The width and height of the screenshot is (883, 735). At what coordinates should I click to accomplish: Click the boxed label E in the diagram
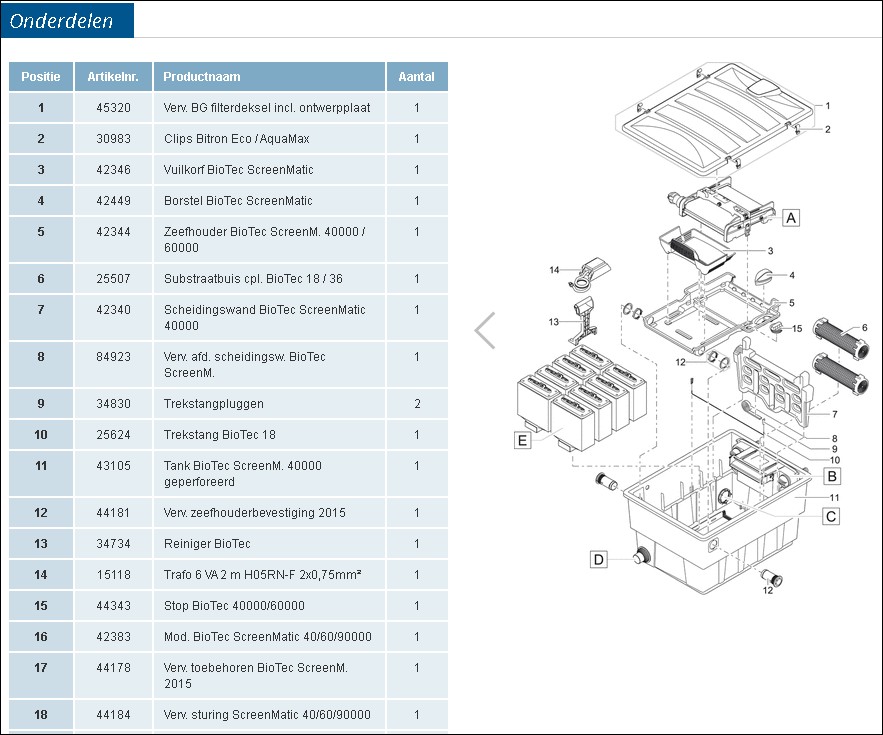(x=523, y=440)
